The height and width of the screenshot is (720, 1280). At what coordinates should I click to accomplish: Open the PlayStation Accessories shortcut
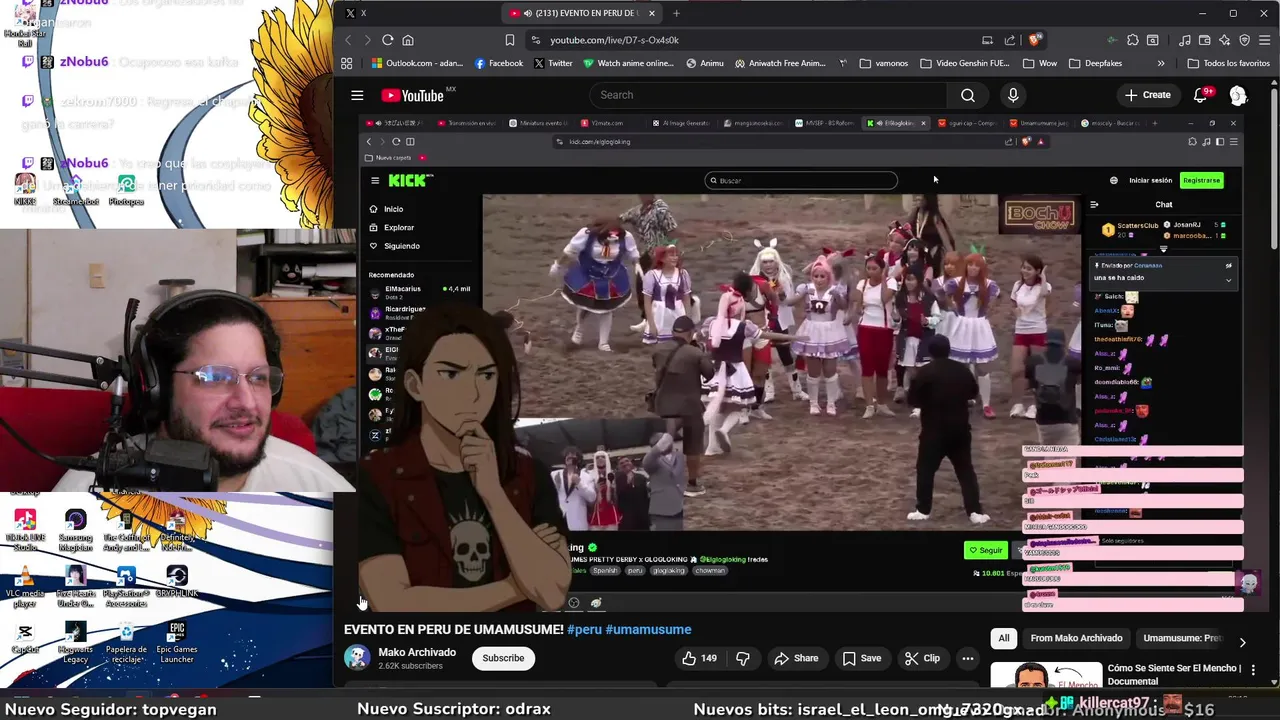click(126, 586)
